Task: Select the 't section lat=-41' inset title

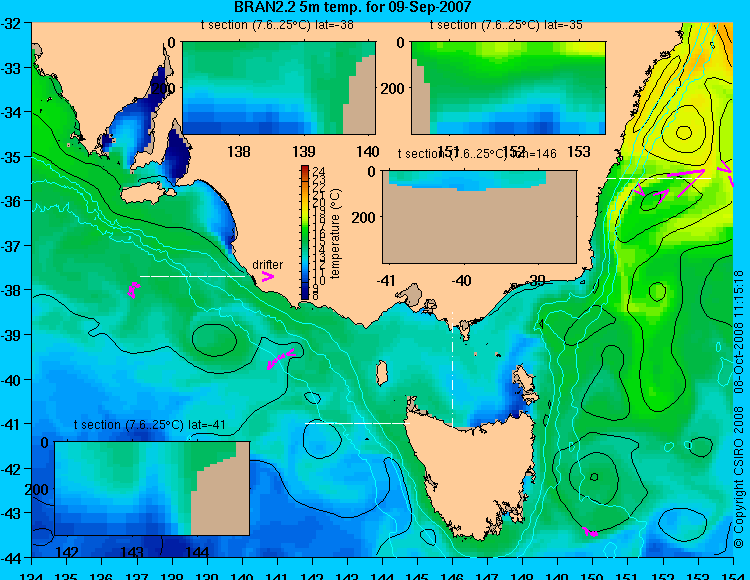Action: [150, 425]
